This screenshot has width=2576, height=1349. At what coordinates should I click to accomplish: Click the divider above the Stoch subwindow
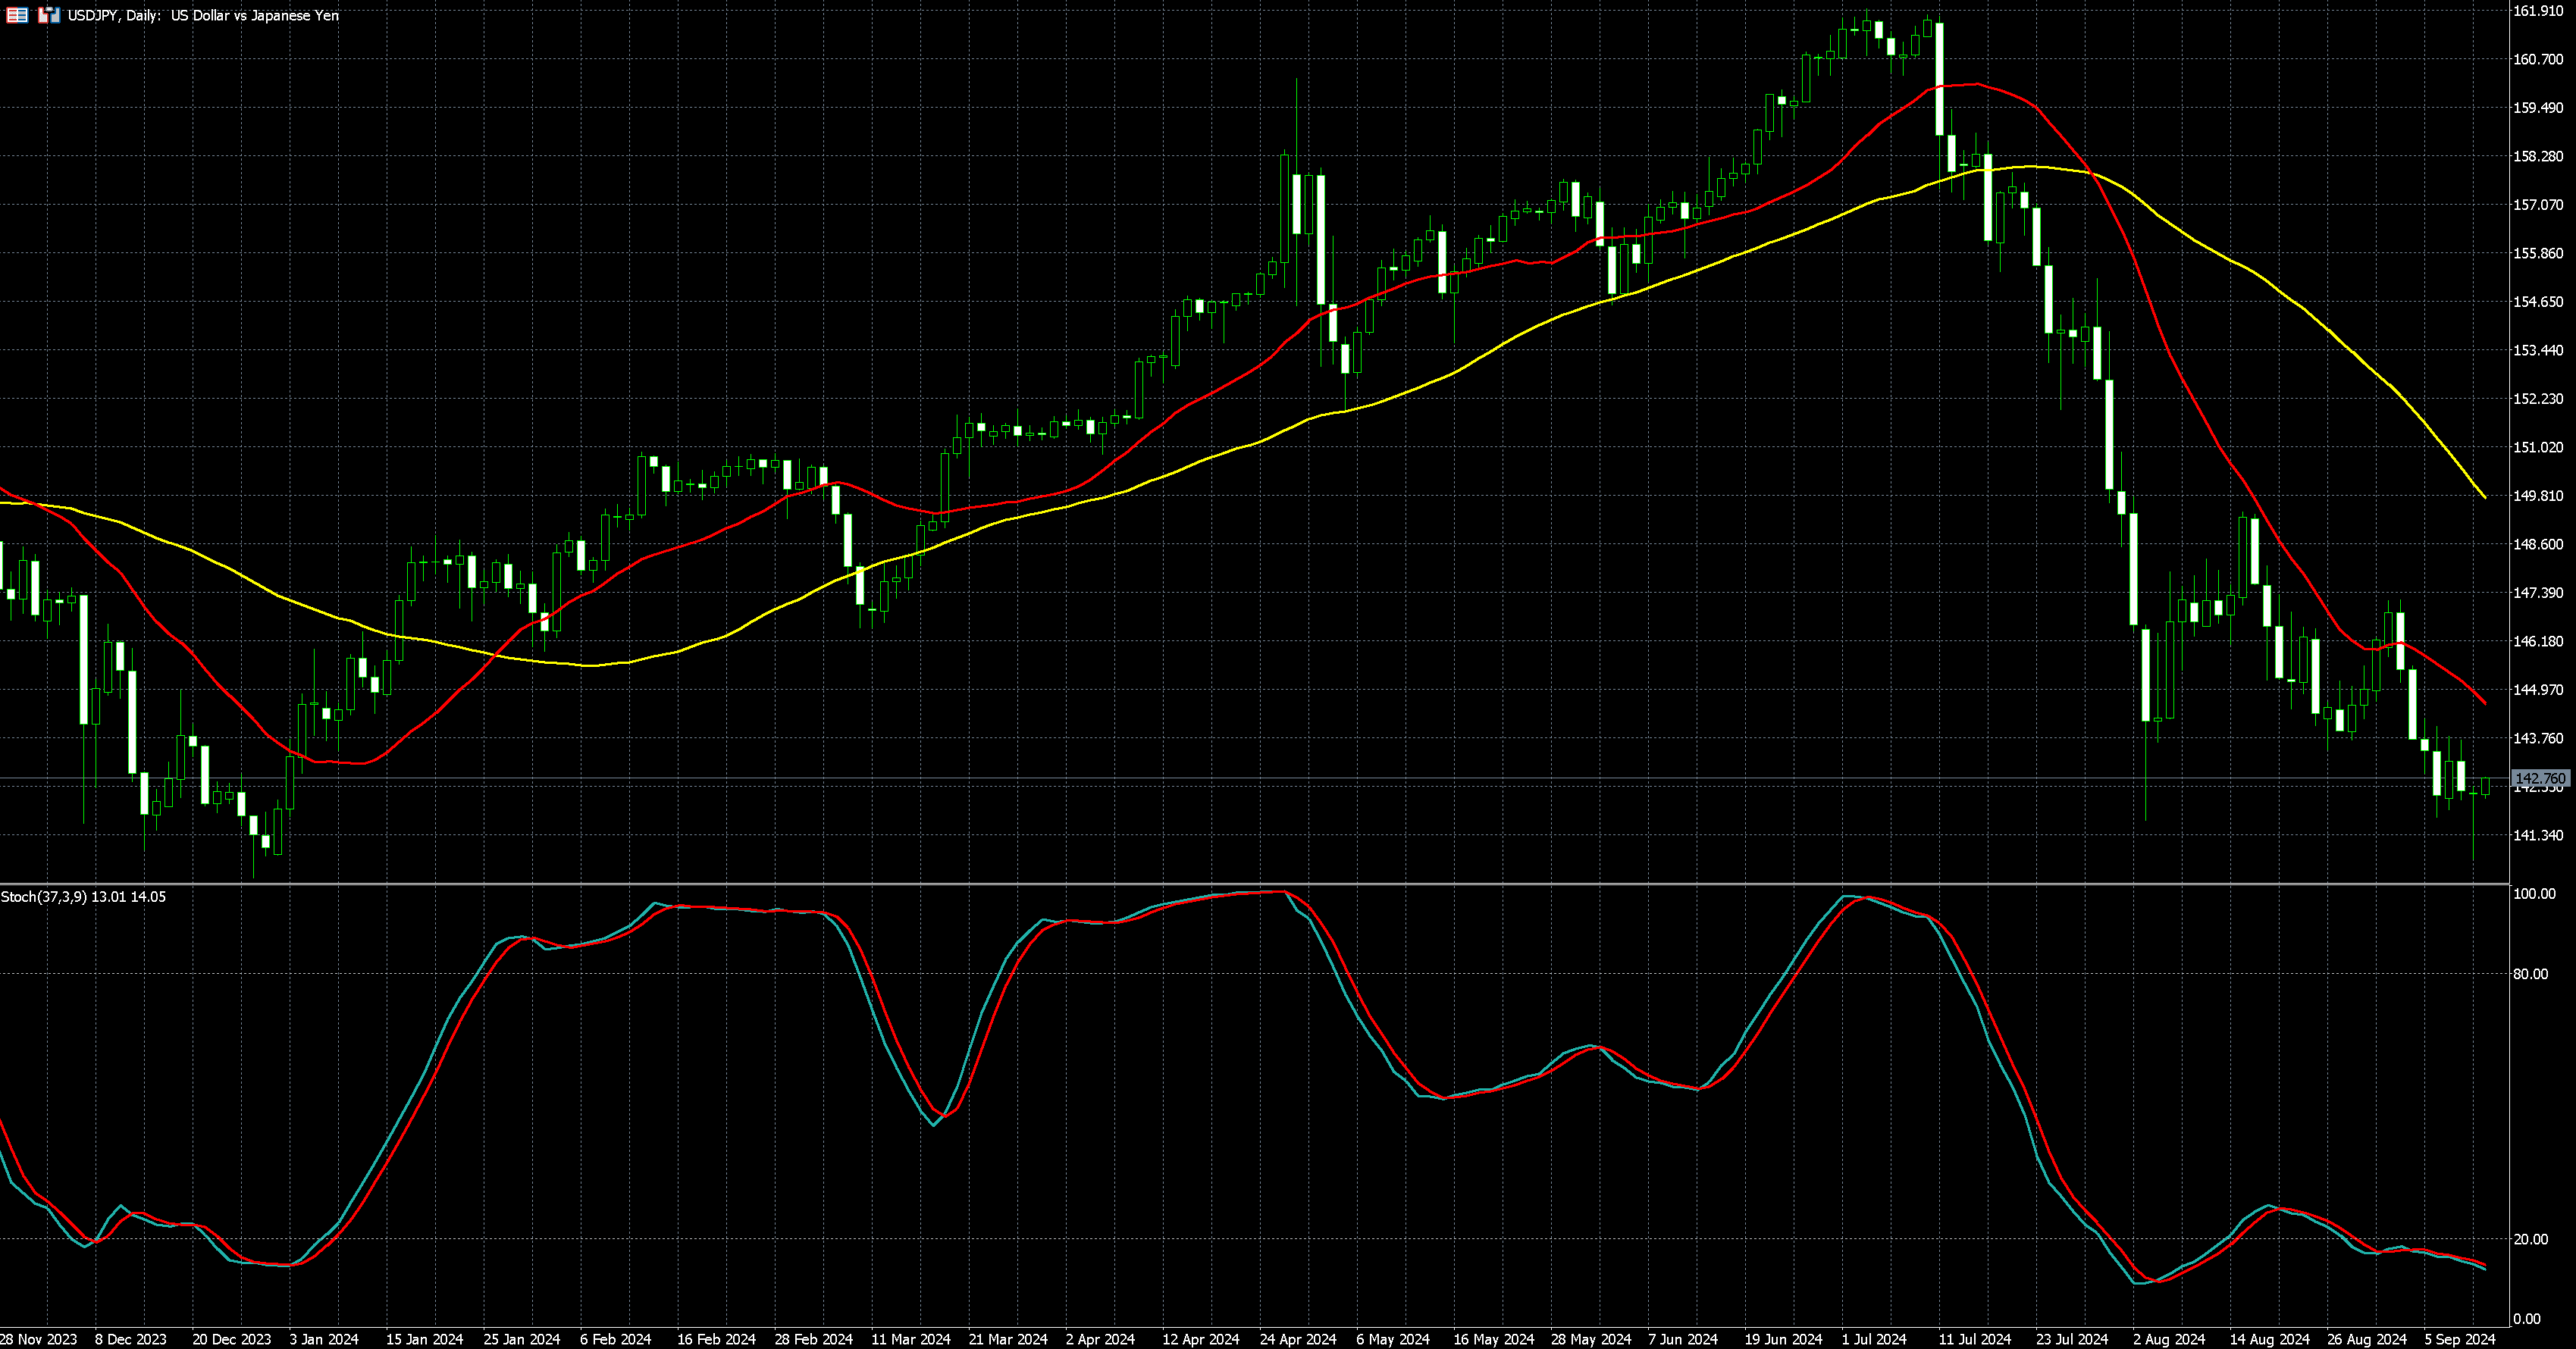[x=1250, y=884]
